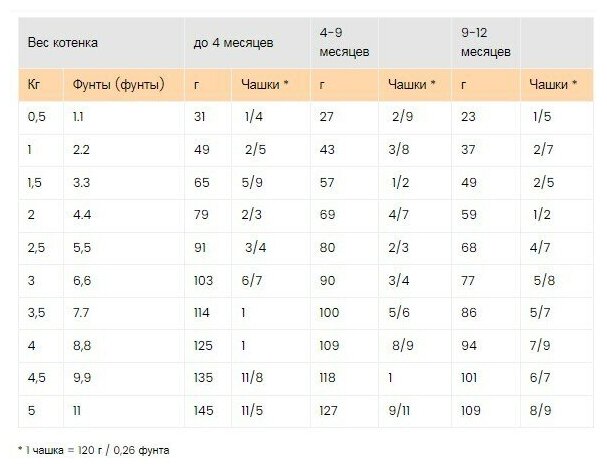
Task: Click the "11/5" cups cell
Action: pos(254,411)
